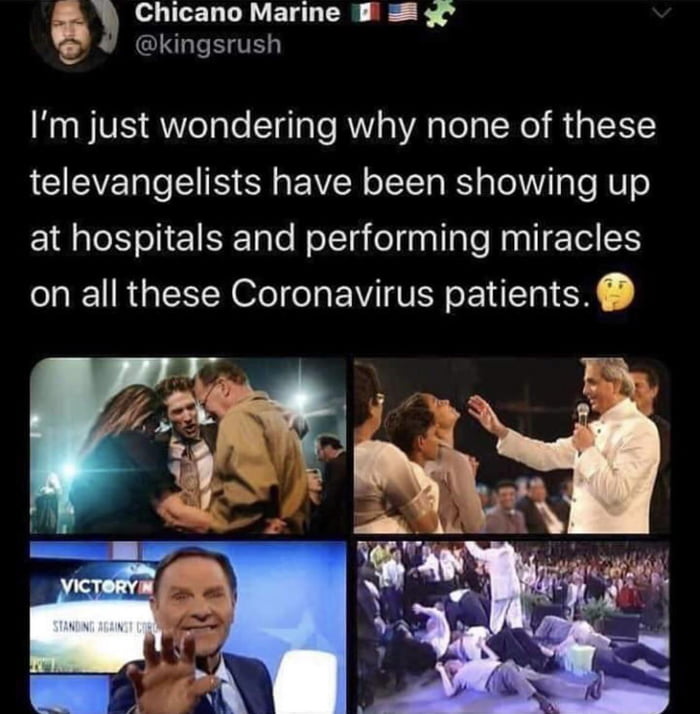Open the tweet options chevron menu
The image size is (700, 714).
pos(657,14)
